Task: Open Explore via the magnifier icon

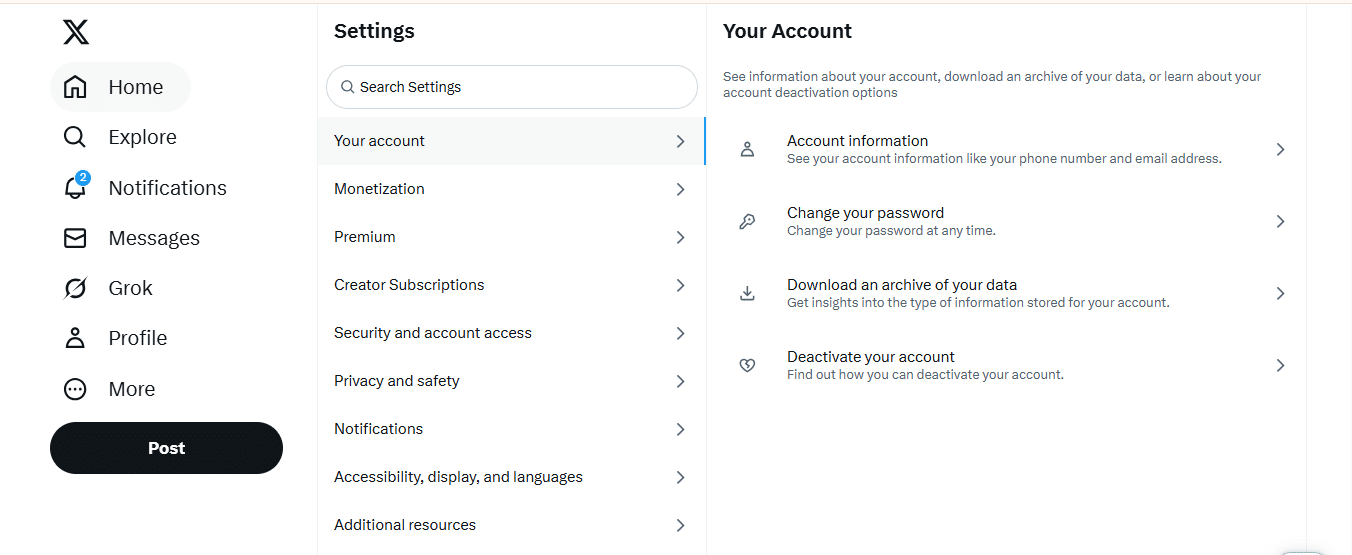Action: 75,137
